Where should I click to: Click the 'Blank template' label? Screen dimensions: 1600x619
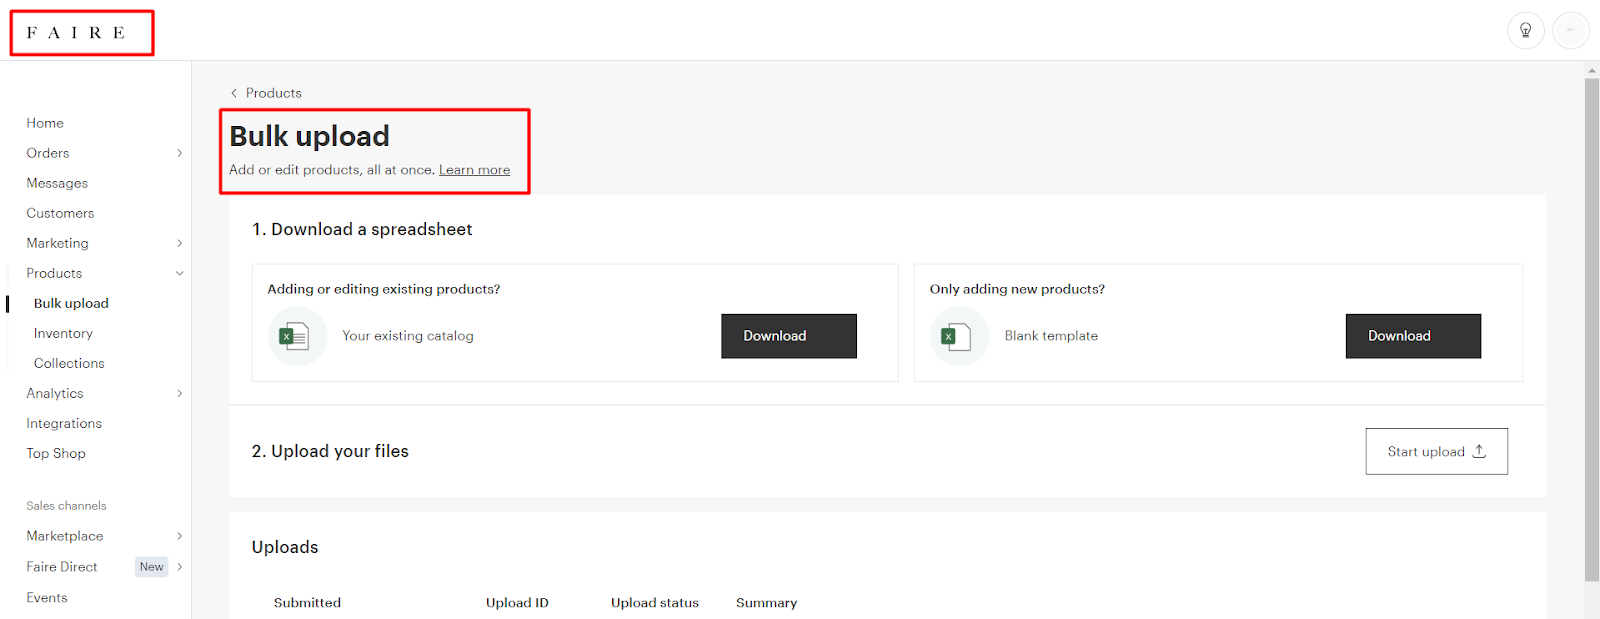pyautogui.click(x=1051, y=336)
